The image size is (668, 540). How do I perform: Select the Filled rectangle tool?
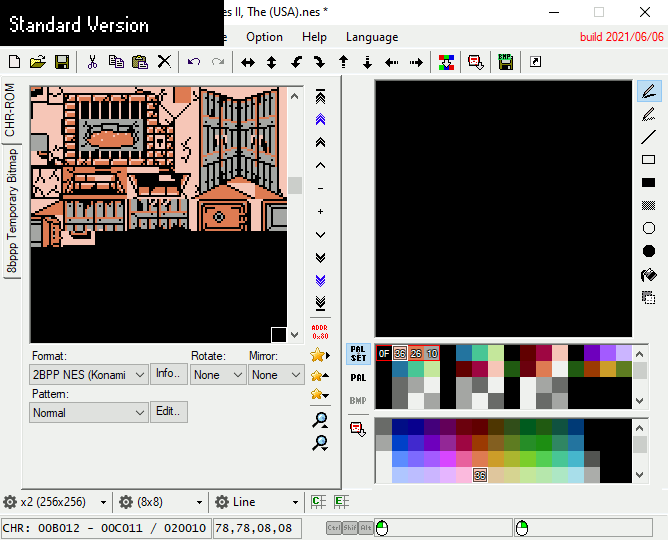[x=649, y=183]
